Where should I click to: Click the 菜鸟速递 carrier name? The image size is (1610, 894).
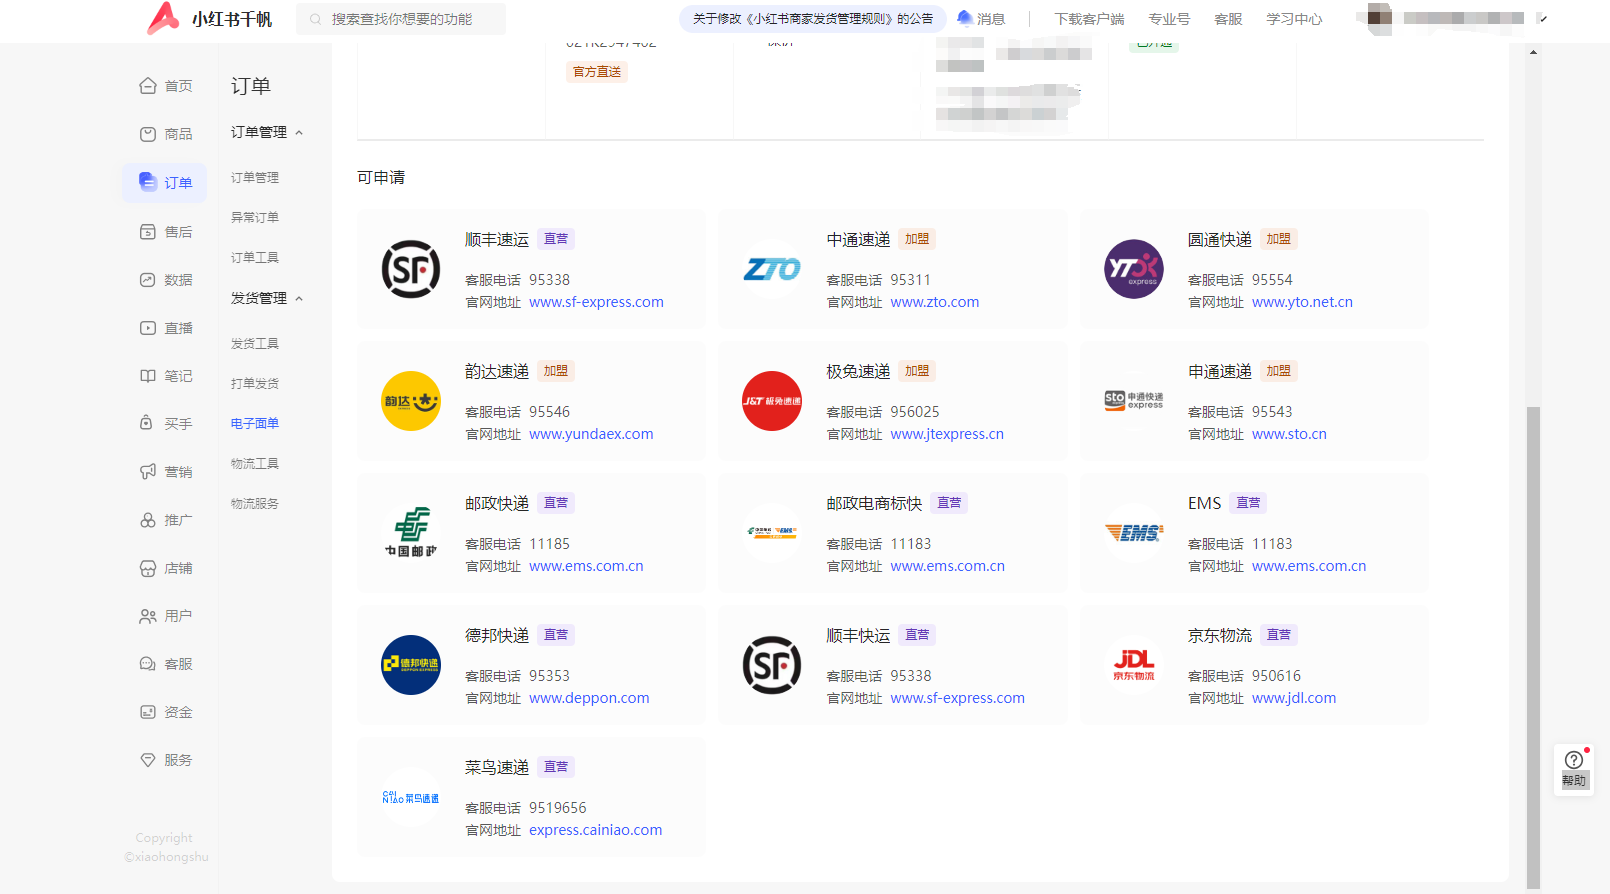pos(497,767)
